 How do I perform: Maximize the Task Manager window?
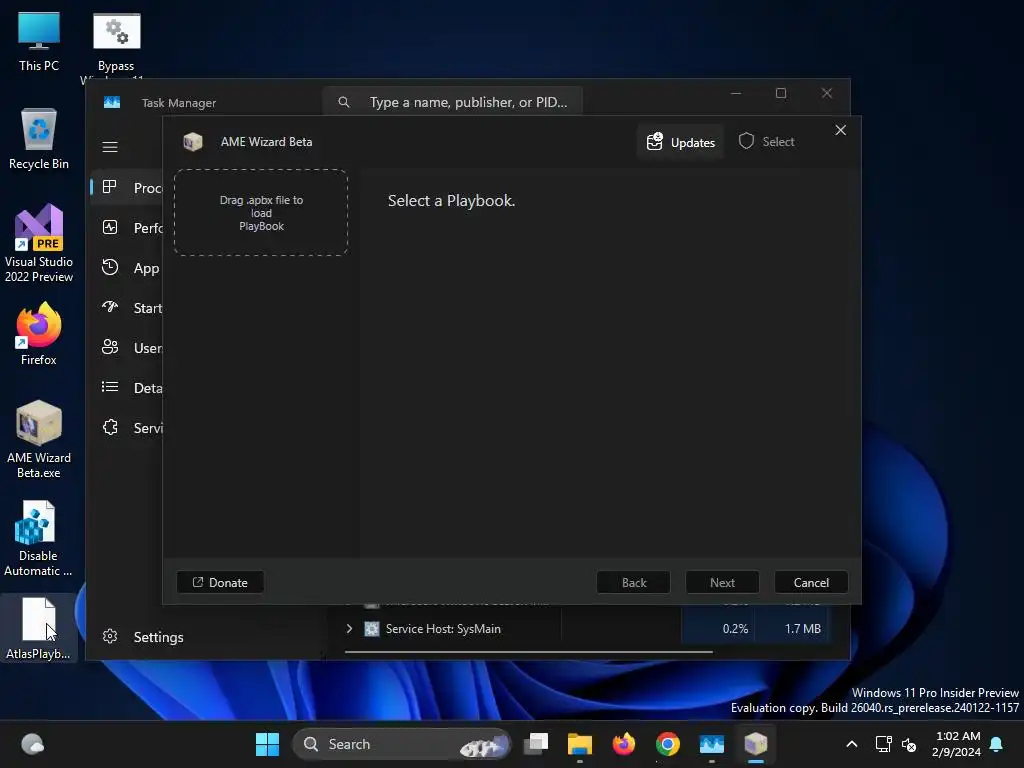(x=780, y=93)
